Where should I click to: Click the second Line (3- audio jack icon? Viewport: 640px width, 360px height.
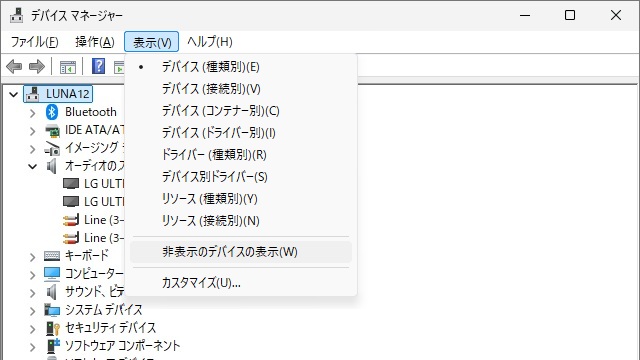(71, 238)
